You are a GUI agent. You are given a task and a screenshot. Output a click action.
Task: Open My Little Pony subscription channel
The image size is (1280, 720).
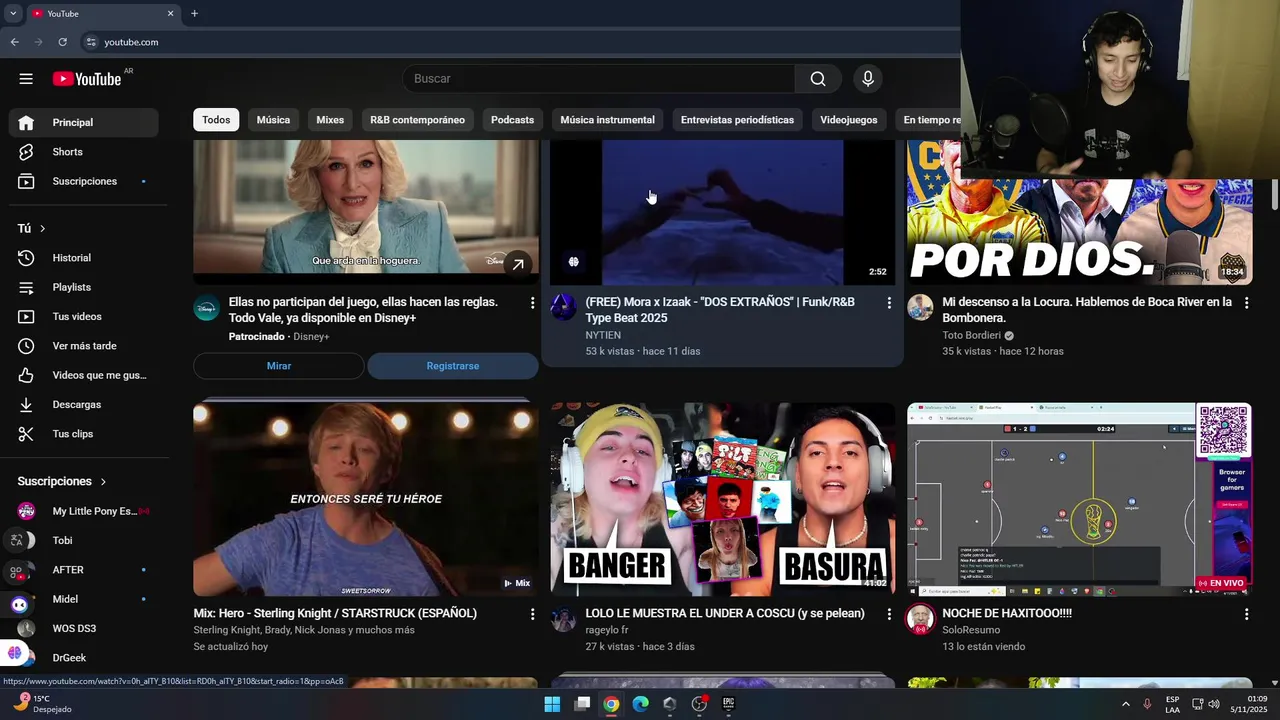click(84, 511)
